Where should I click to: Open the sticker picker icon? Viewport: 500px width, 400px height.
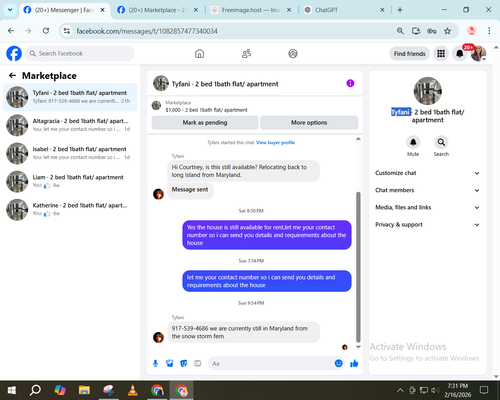click(184, 363)
